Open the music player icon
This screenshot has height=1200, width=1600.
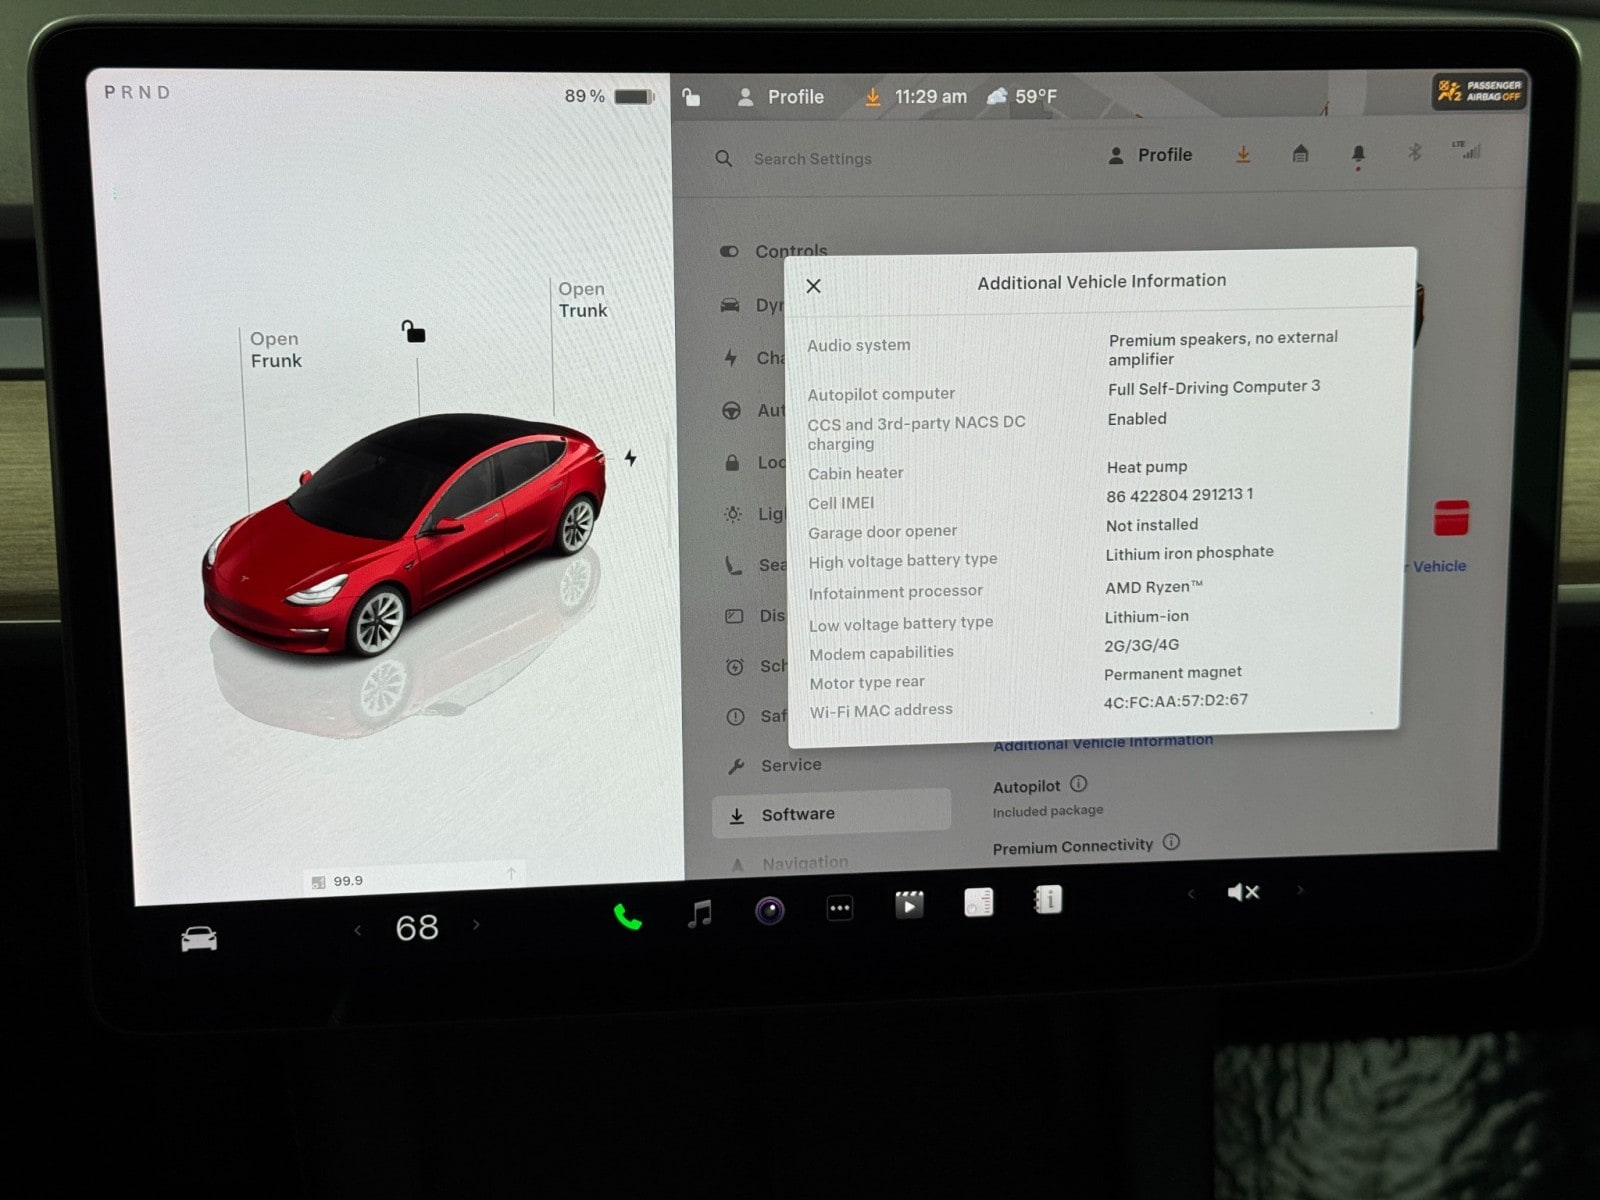point(700,913)
